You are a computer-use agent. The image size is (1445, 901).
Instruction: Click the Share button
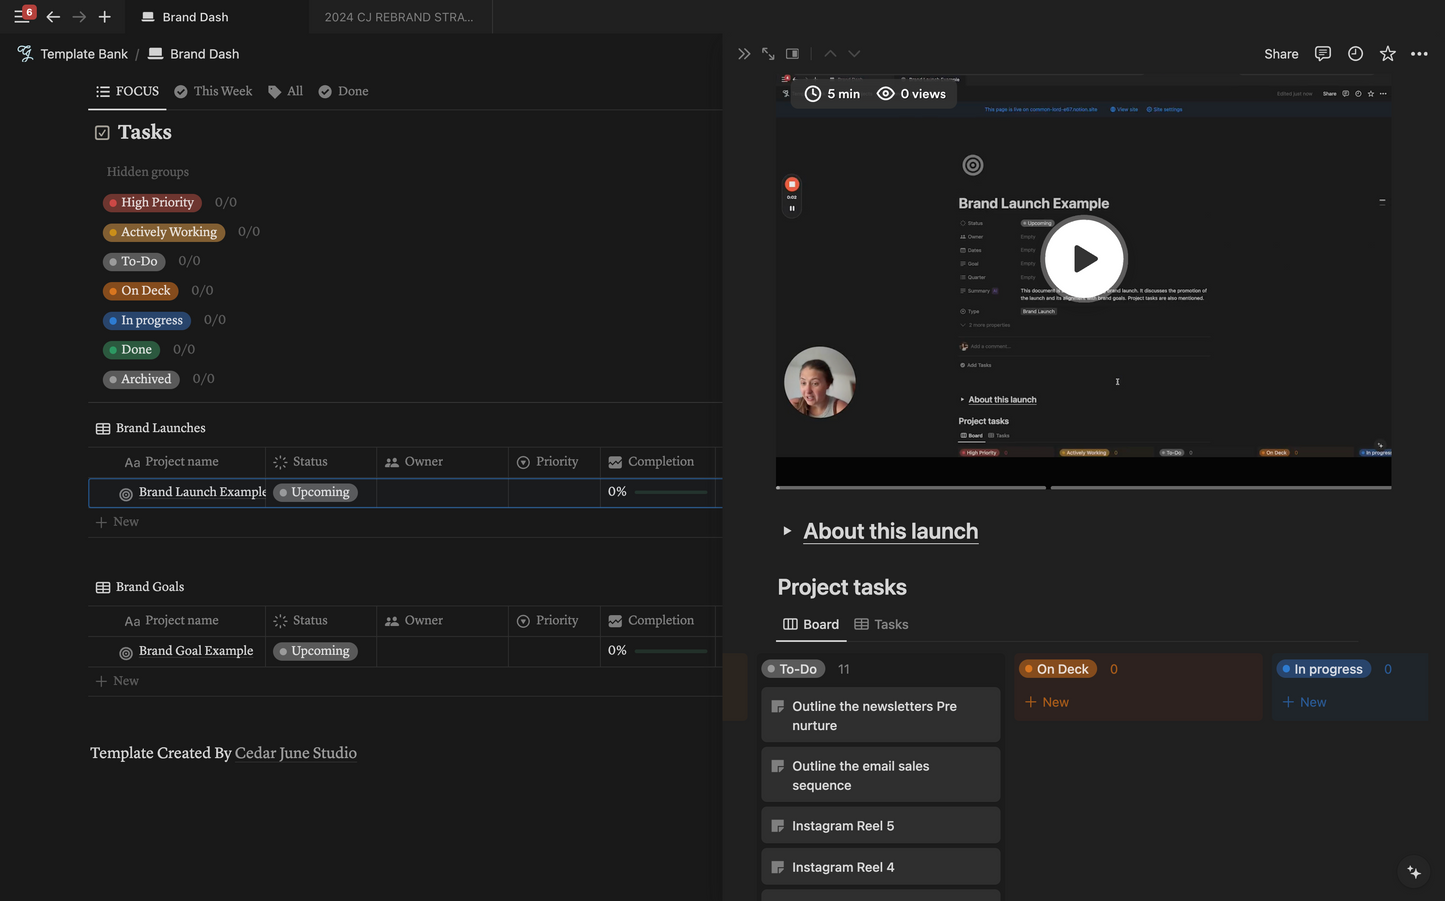click(1281, 54)
